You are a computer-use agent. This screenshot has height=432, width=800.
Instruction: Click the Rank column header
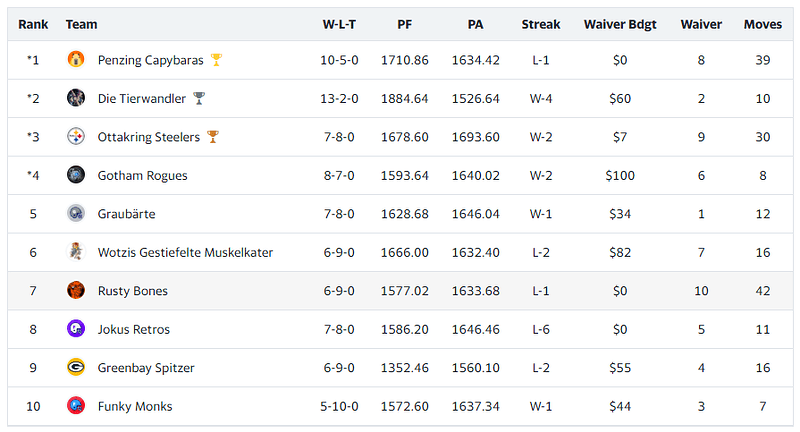33,24
